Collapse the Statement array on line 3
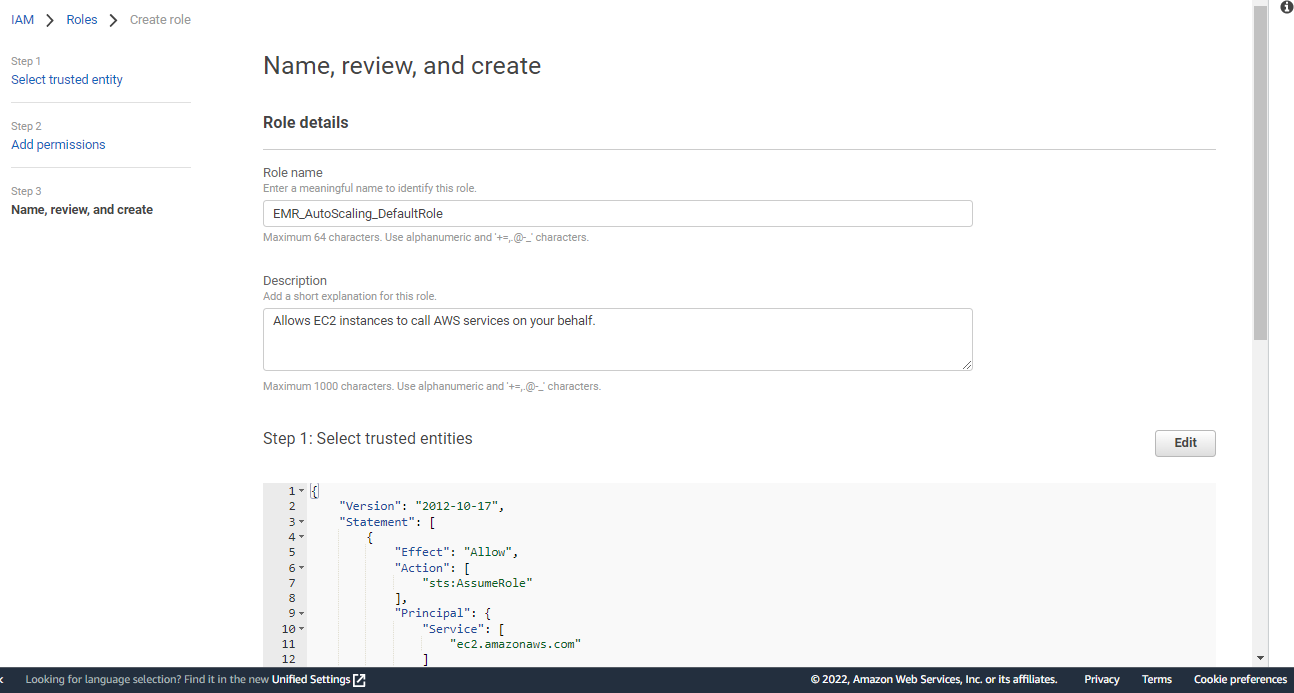 [x=303, y=521]
